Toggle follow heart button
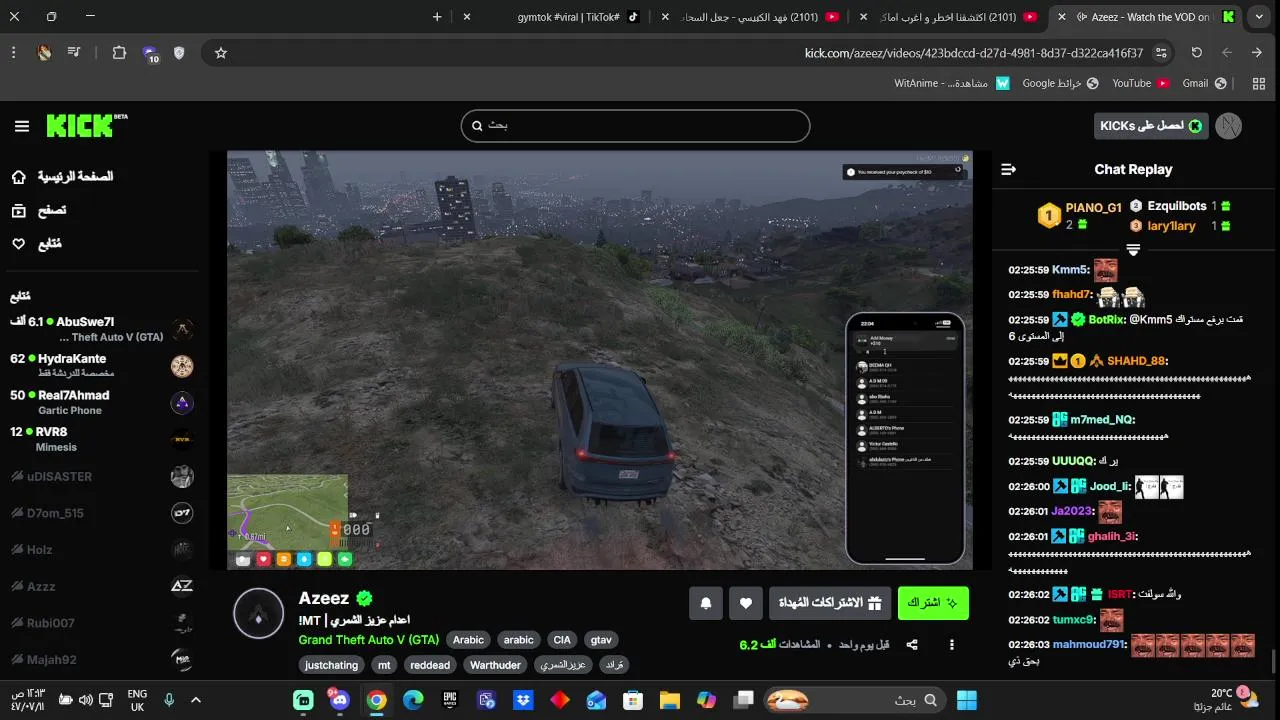 click(745, 603)
